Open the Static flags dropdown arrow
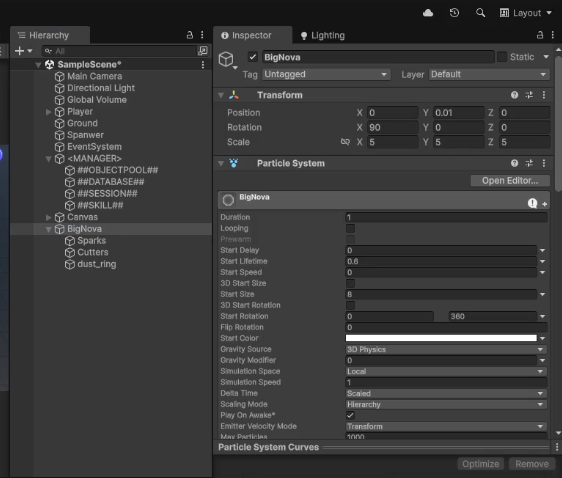This screenshot has height=478, width=562. [x=546, y=57]
